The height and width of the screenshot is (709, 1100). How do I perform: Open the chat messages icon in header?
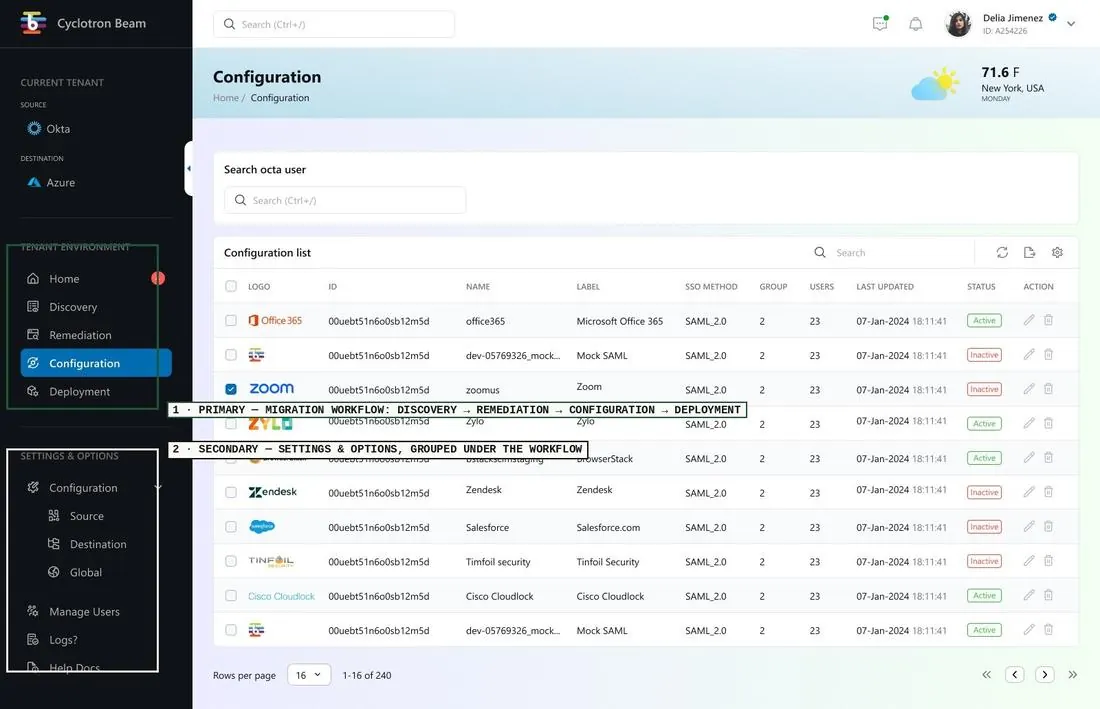(x=880, y=24)
